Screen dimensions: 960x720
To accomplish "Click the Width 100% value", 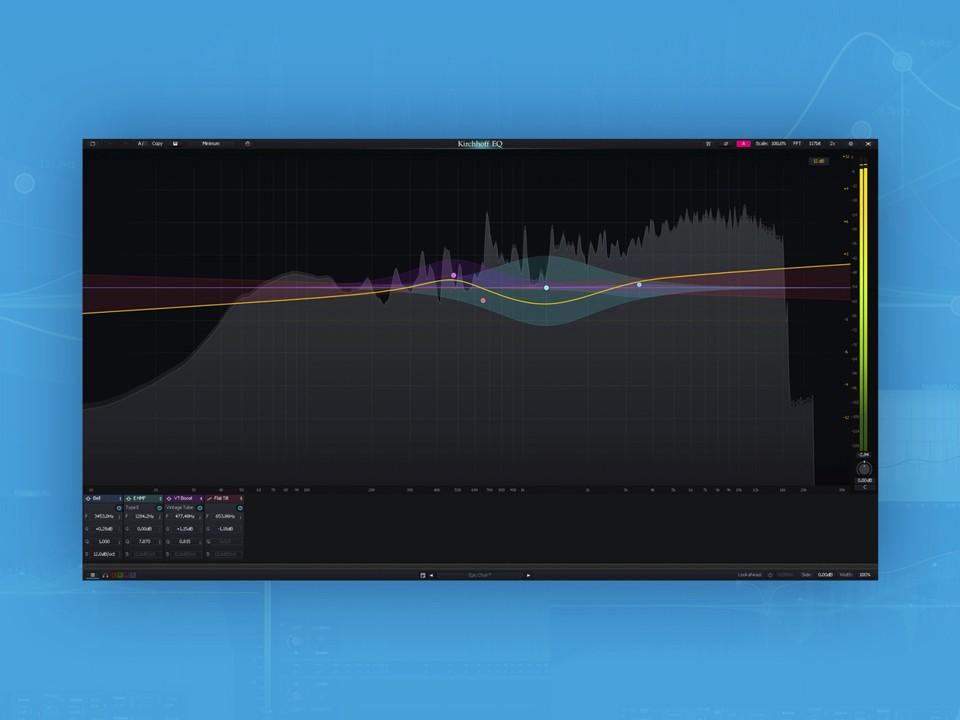I will (x=864, y=575).
